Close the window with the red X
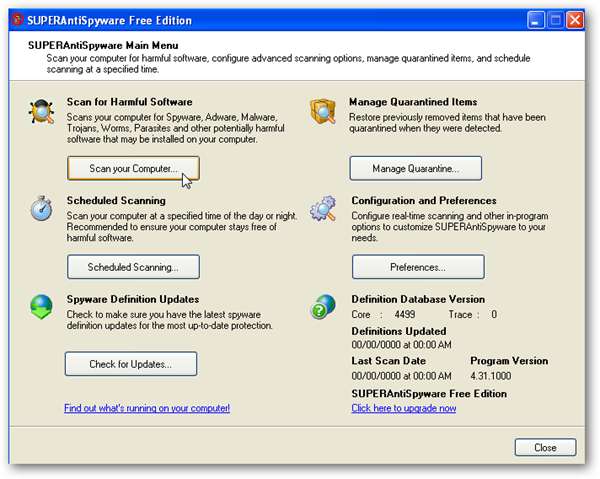 (575, 20)
